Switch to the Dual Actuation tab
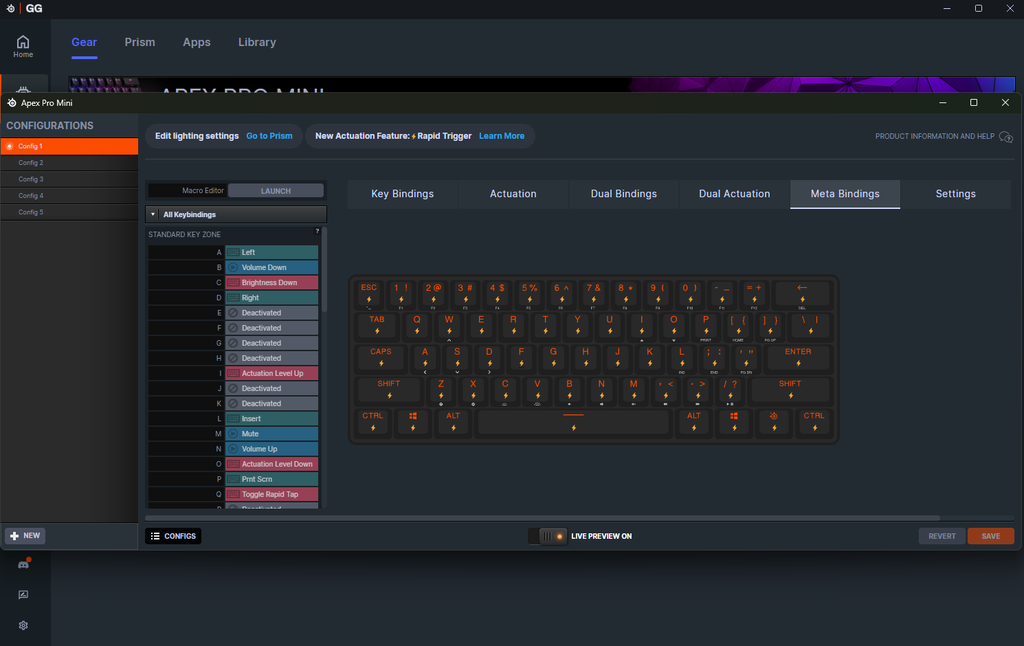Viewport: 1024px width, 646px height. 734,194
